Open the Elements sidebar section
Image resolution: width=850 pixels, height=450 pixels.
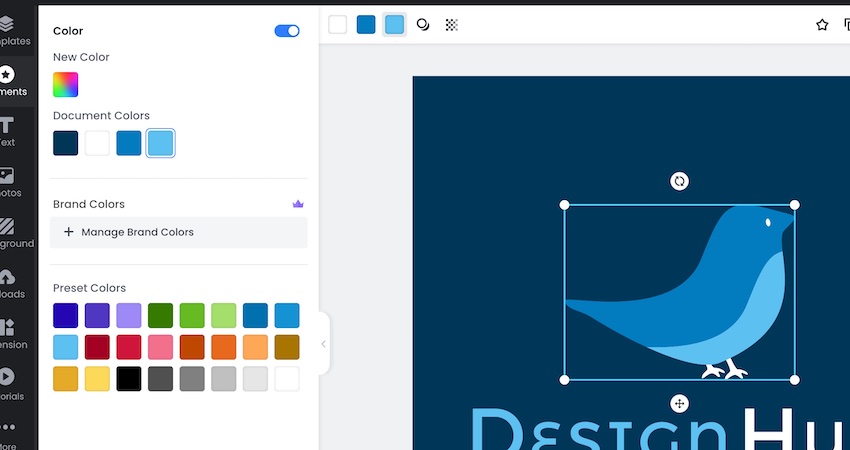point(13,81)
